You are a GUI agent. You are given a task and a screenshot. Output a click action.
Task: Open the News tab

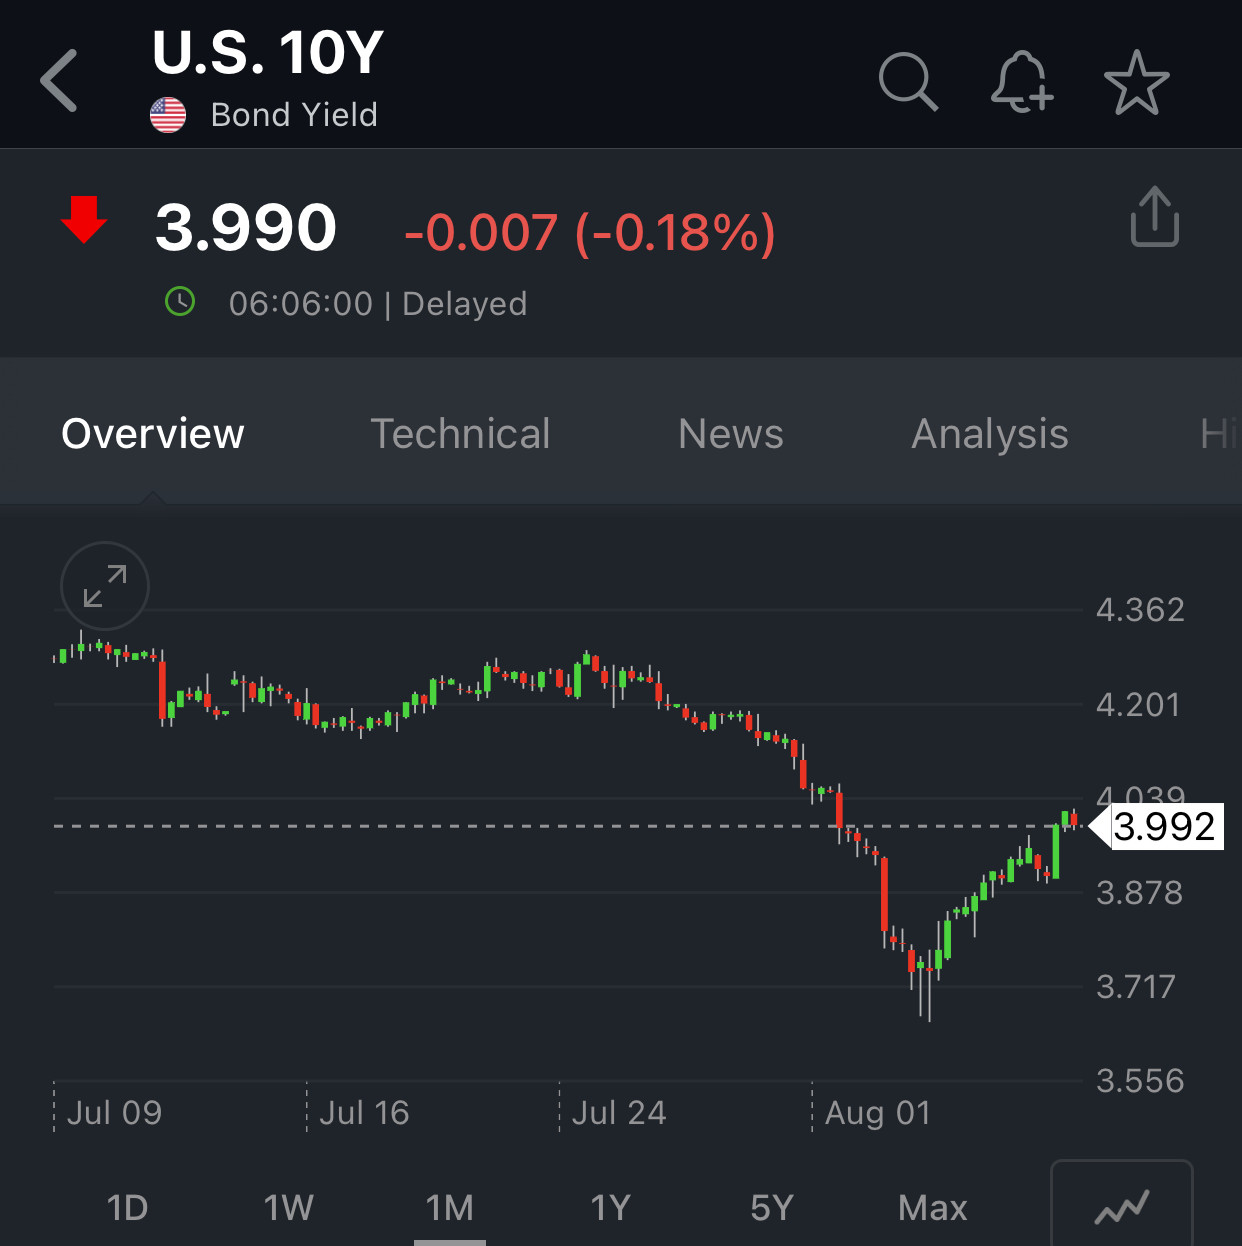(731, 434)
